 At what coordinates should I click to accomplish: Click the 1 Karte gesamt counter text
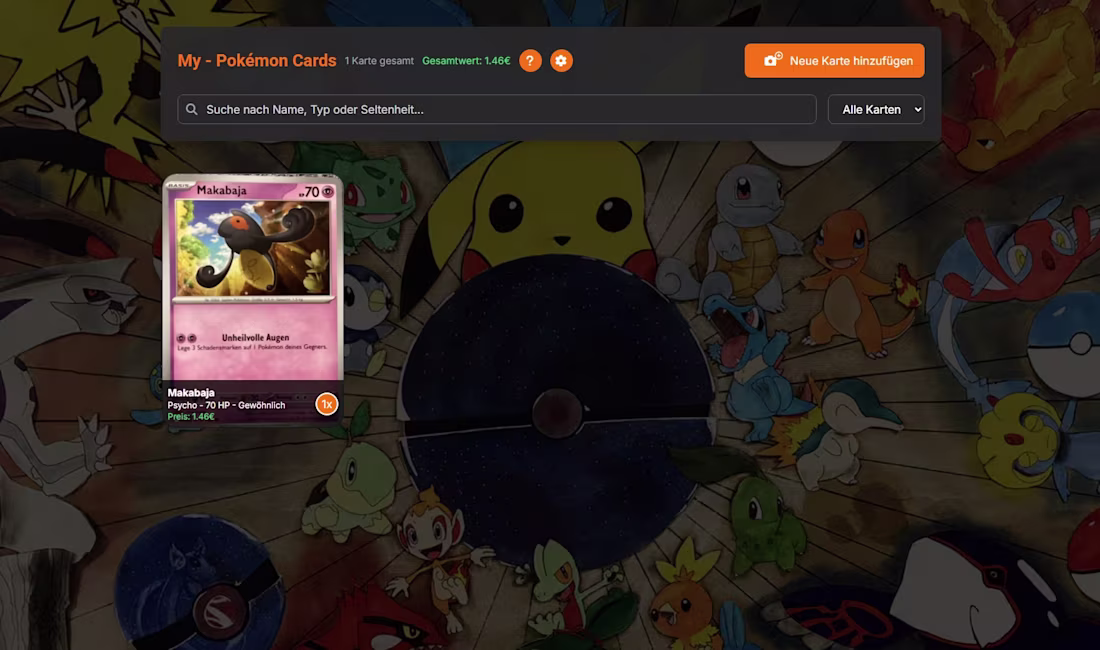click(379, 60)
